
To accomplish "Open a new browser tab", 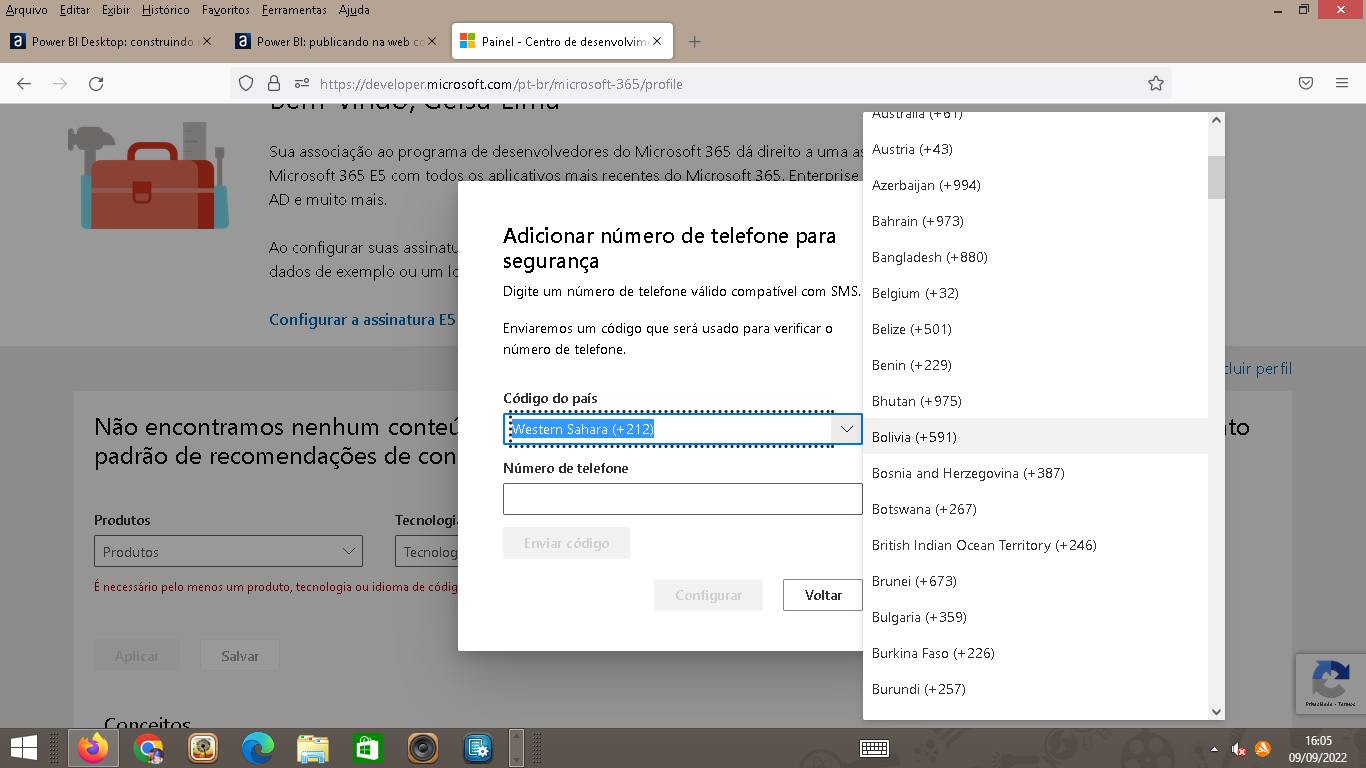I will pos(695,42).
